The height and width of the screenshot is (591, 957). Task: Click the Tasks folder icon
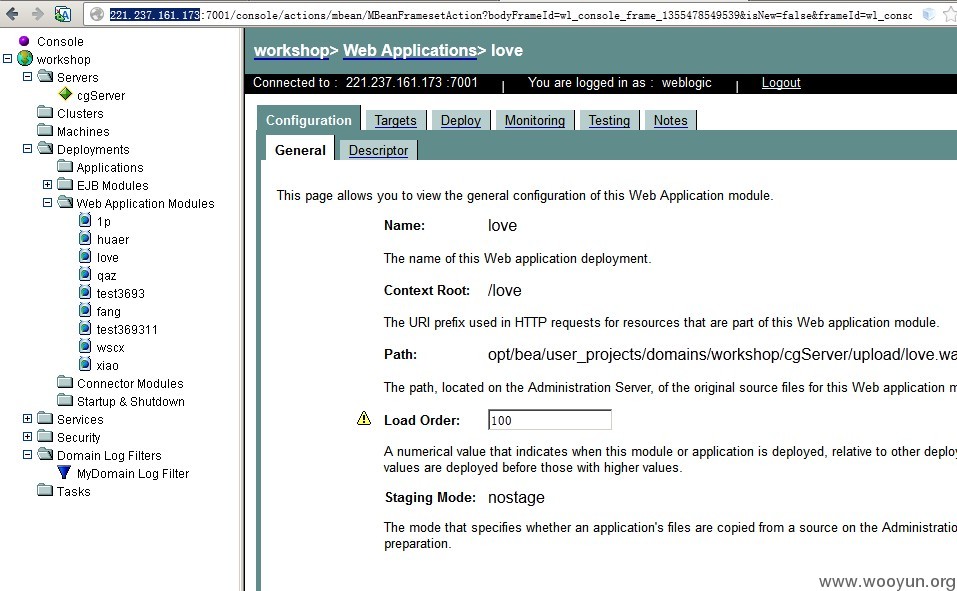[45, 490]
